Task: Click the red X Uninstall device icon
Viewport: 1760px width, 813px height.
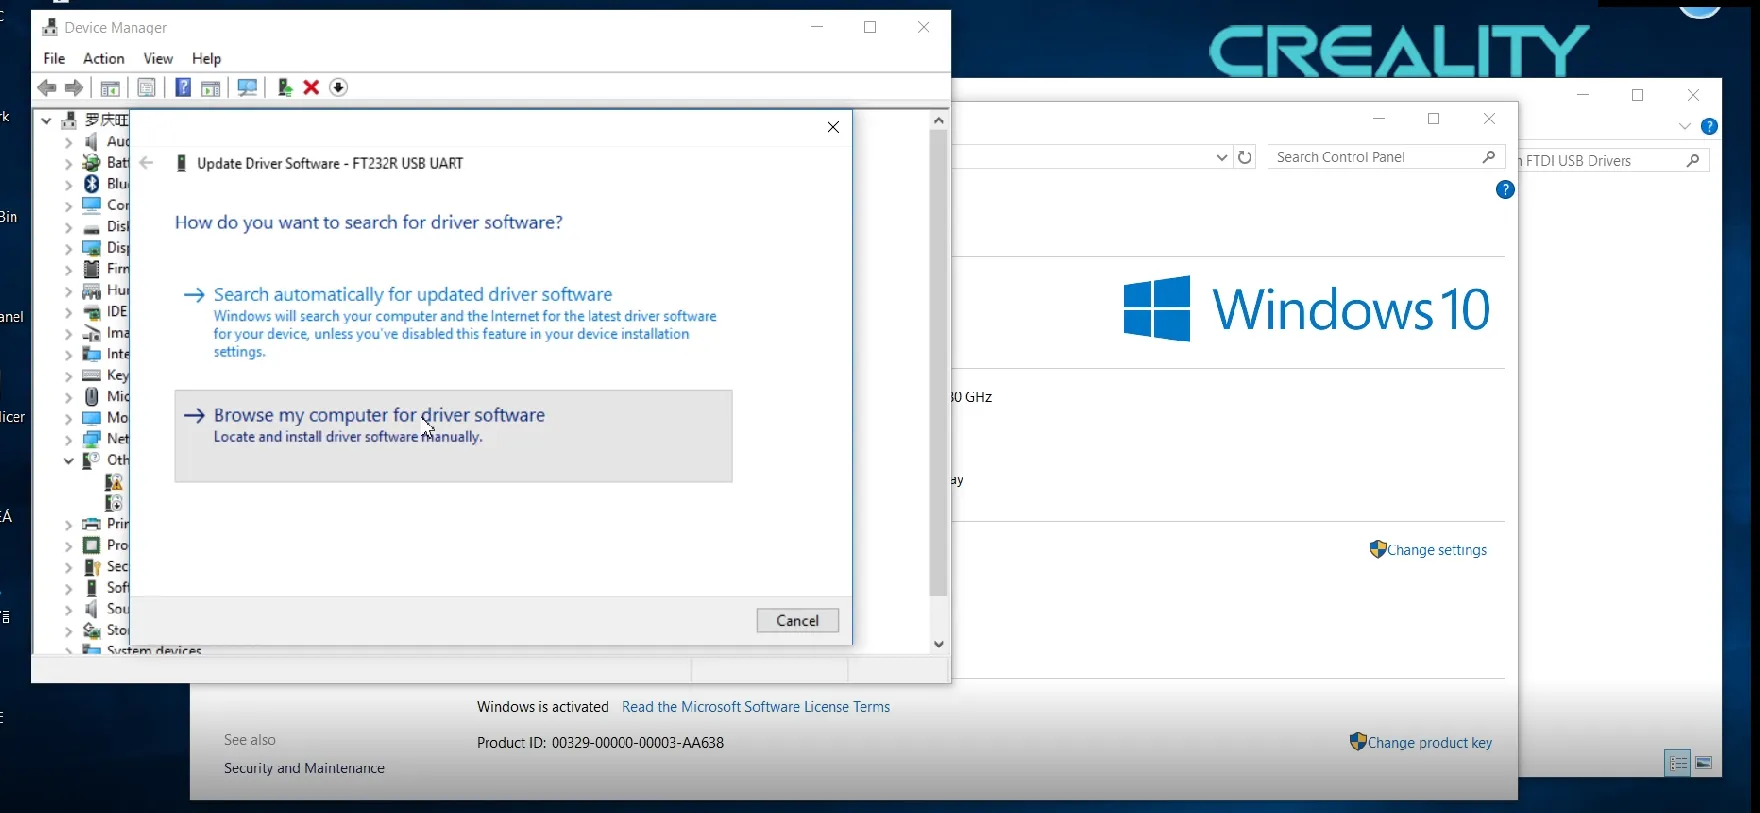Action: pyautogui.click(x=311, y=88)
